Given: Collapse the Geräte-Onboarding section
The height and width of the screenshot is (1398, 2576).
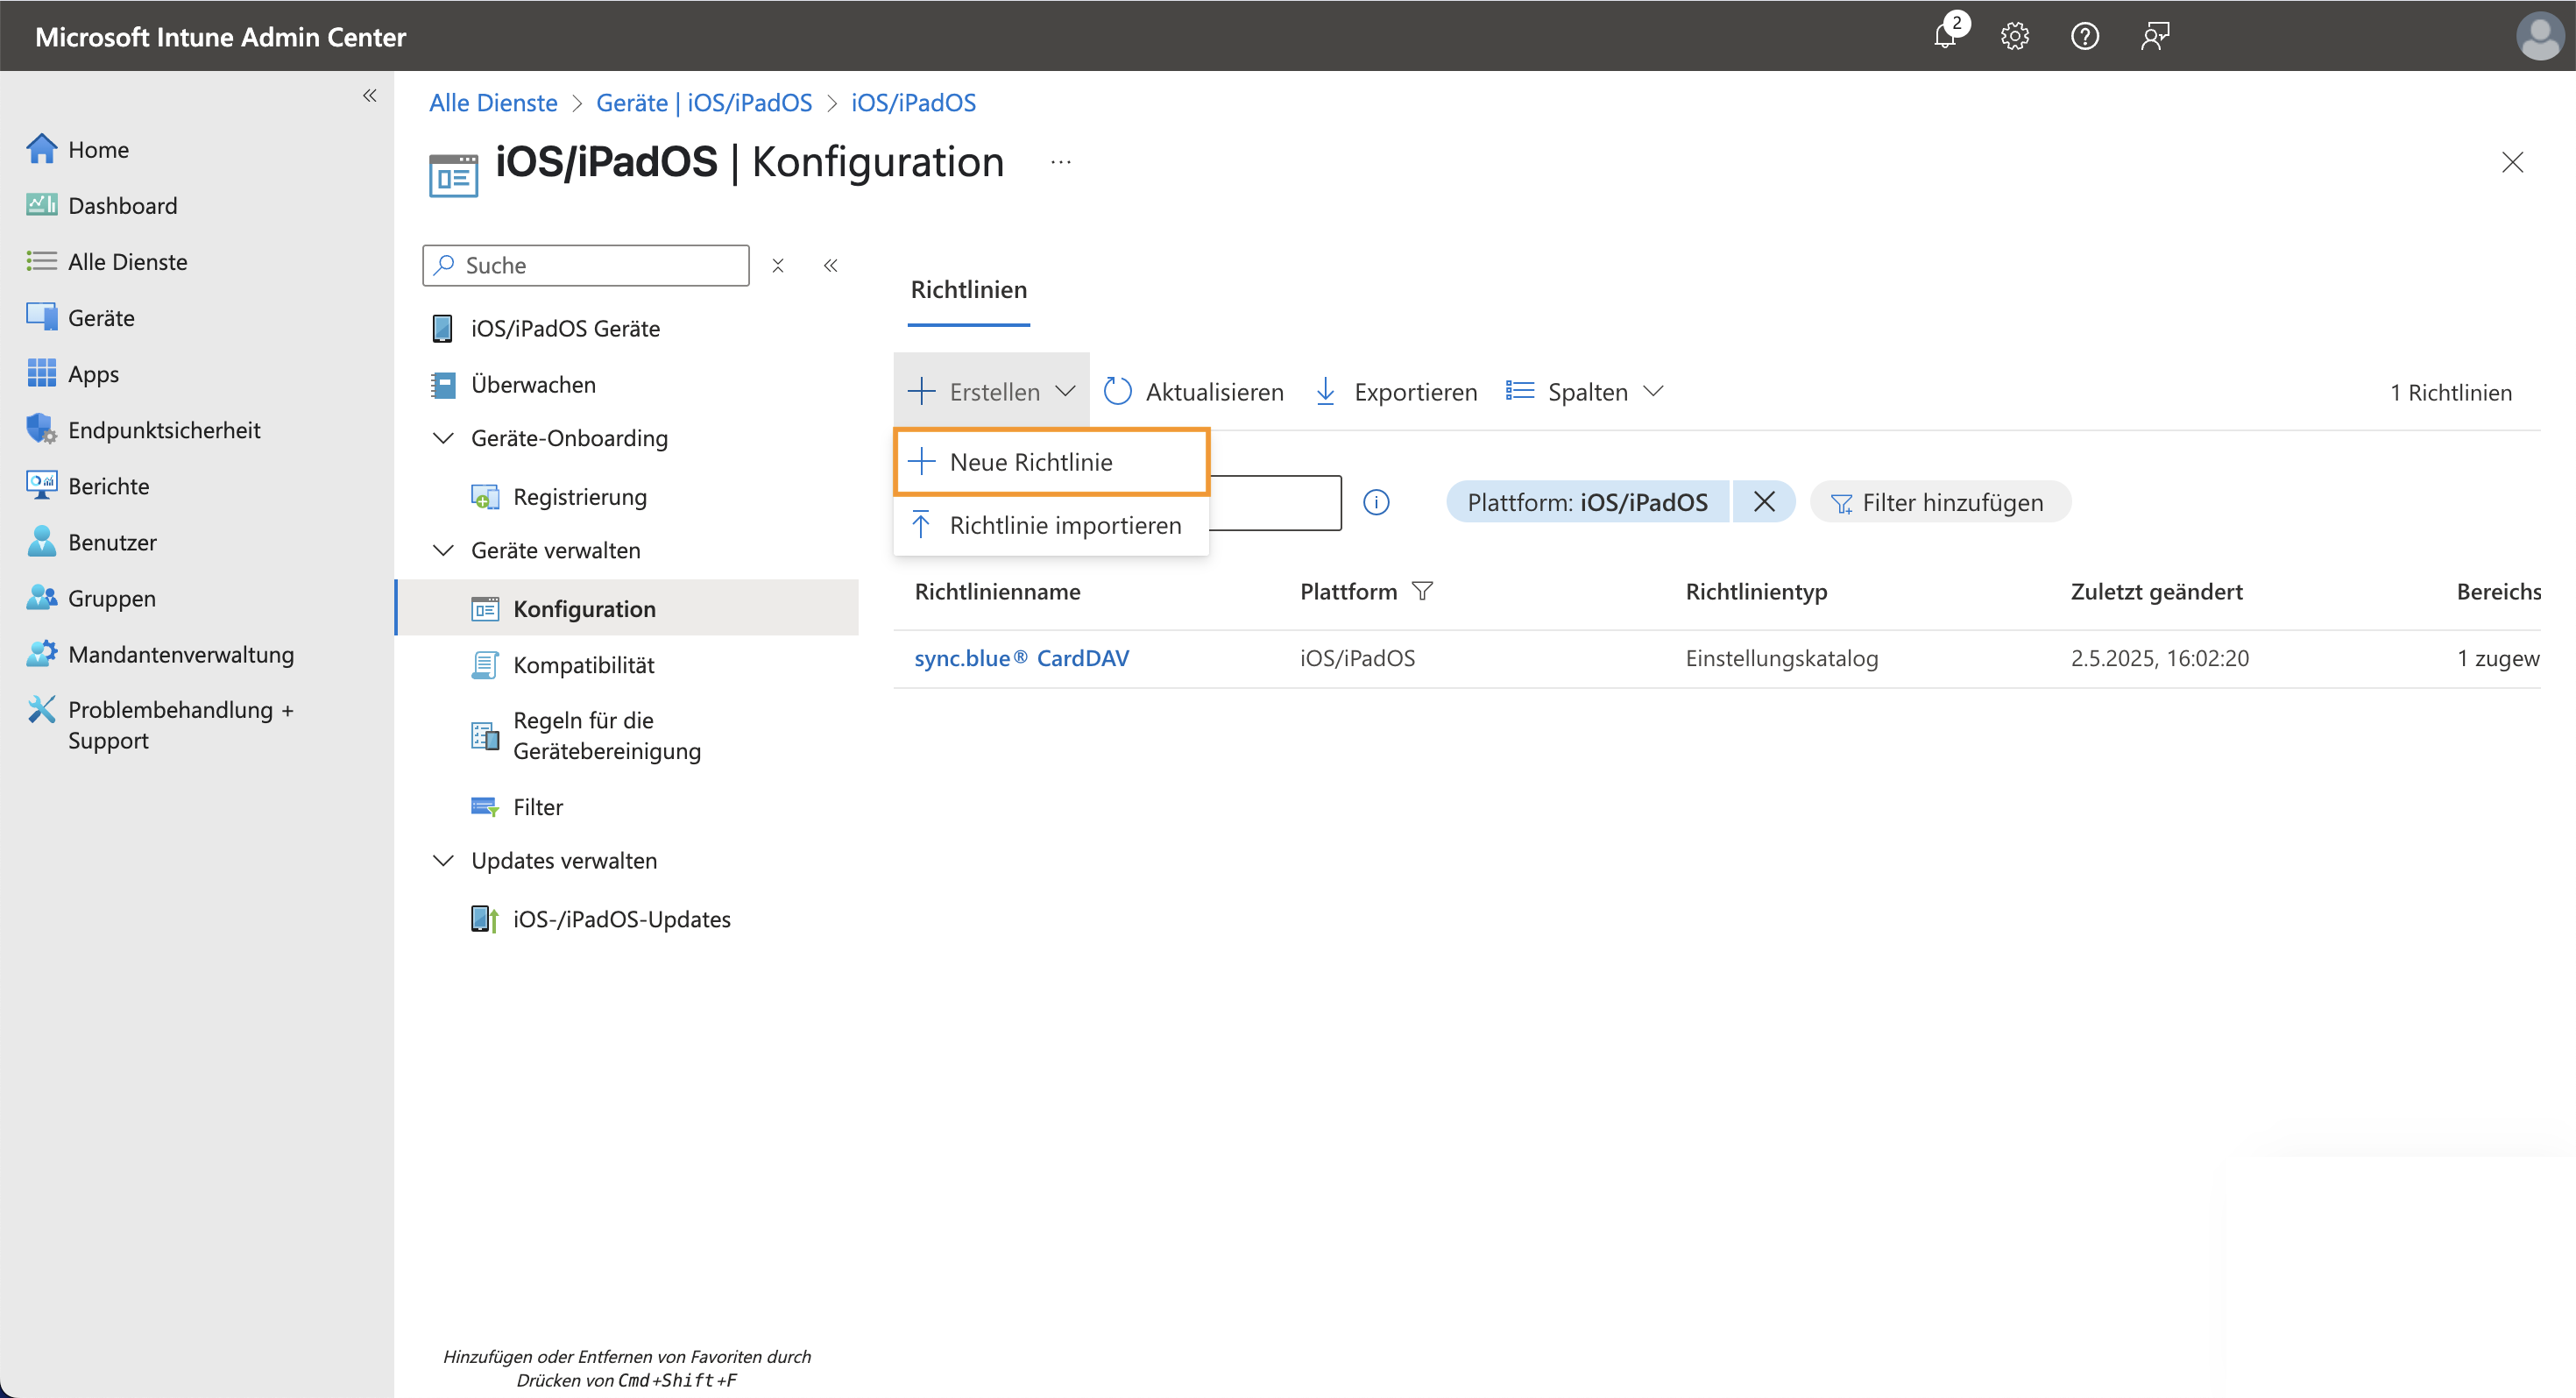Looking at the screenshot, I should (x=443, y=438).
